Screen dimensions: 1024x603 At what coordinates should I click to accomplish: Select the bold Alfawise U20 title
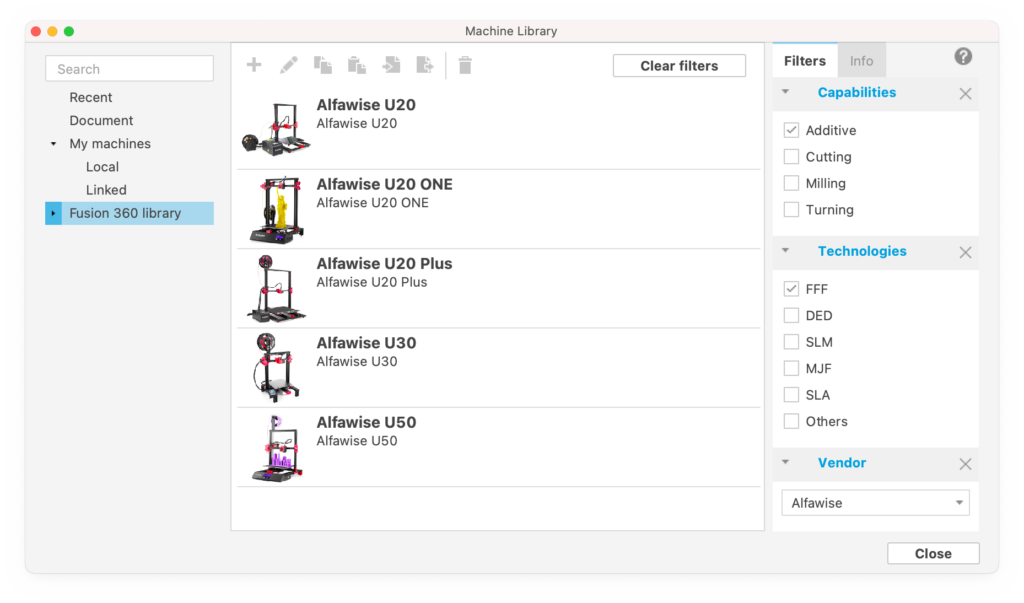[366, 105]
